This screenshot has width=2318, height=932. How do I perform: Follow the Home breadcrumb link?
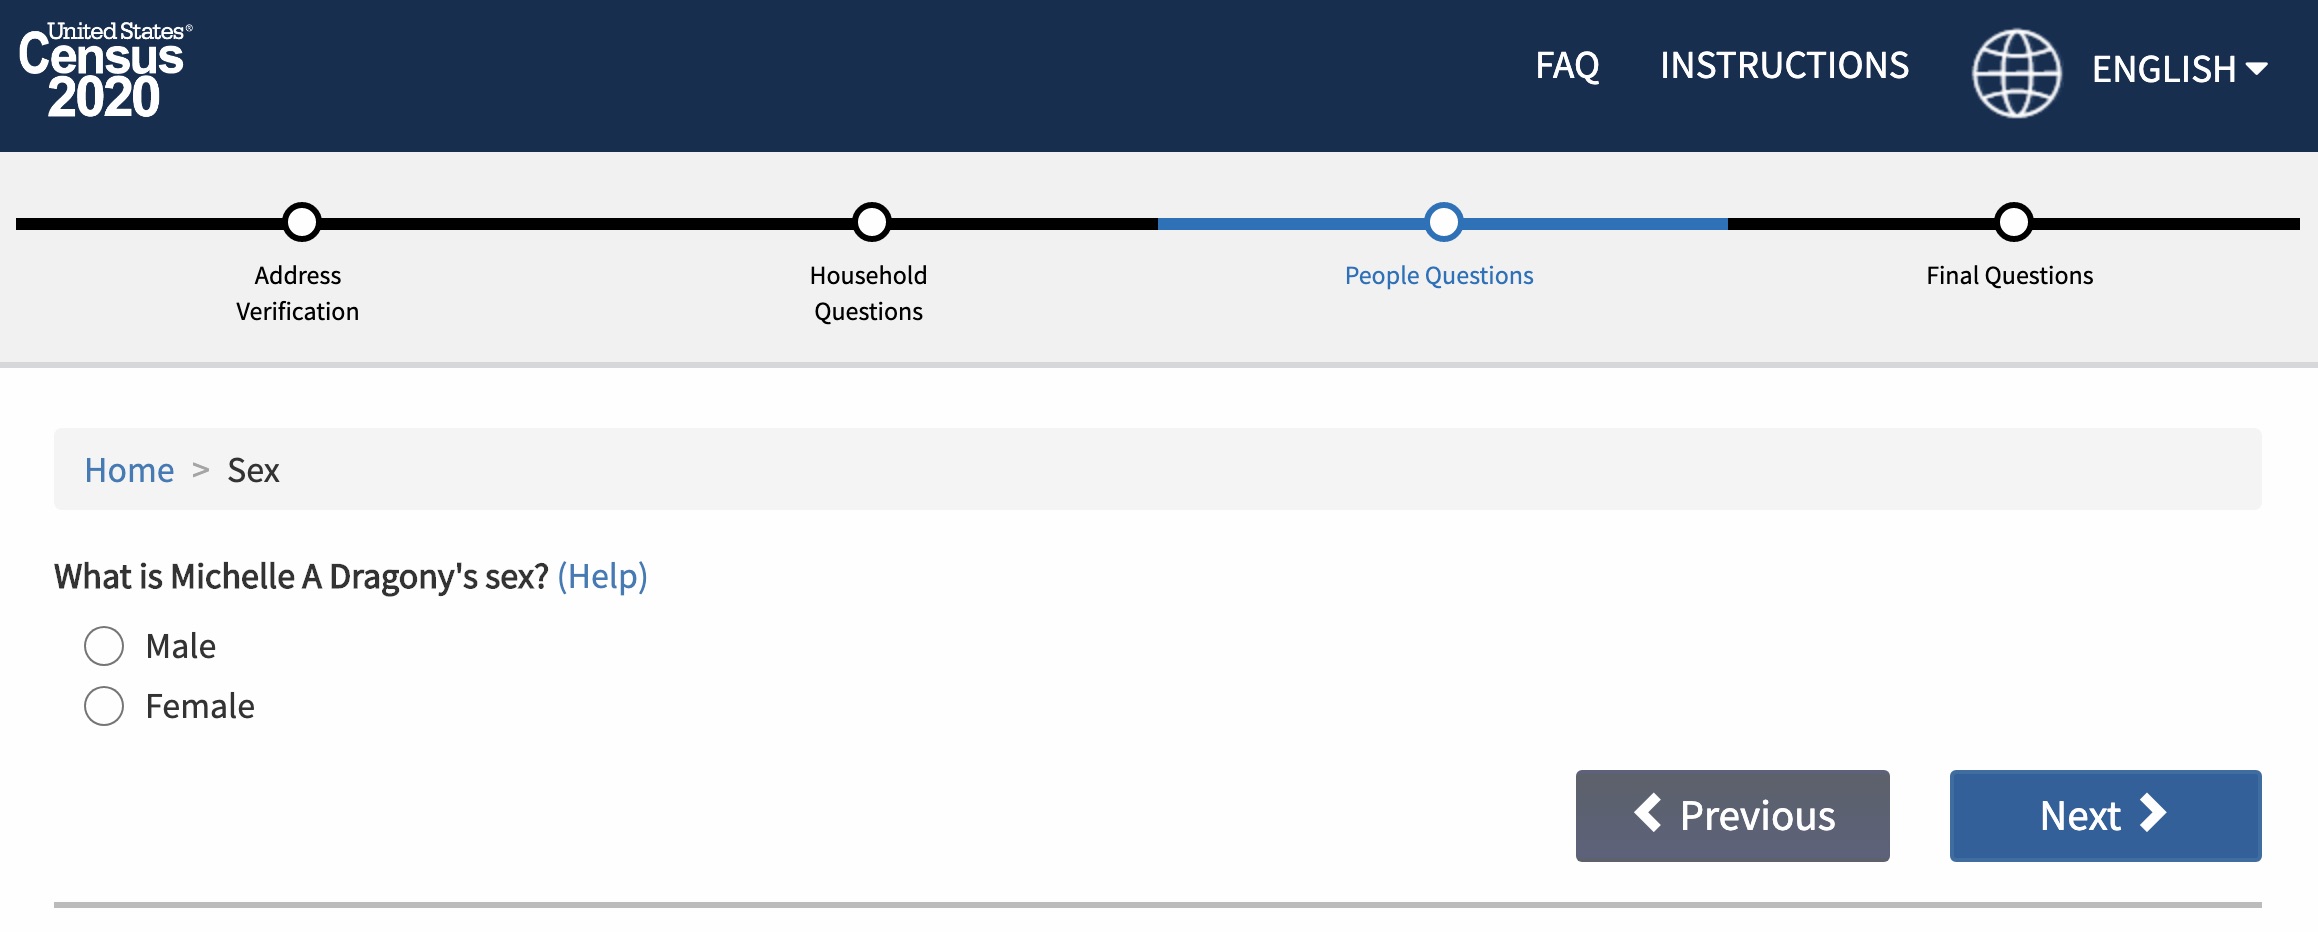[x=129, y=470]
